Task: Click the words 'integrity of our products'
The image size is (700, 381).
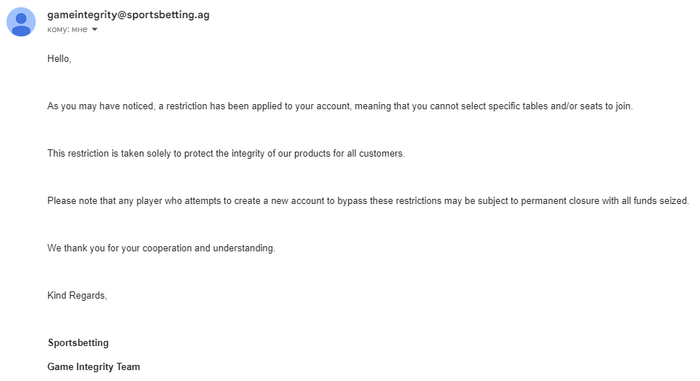Action: 281,154
